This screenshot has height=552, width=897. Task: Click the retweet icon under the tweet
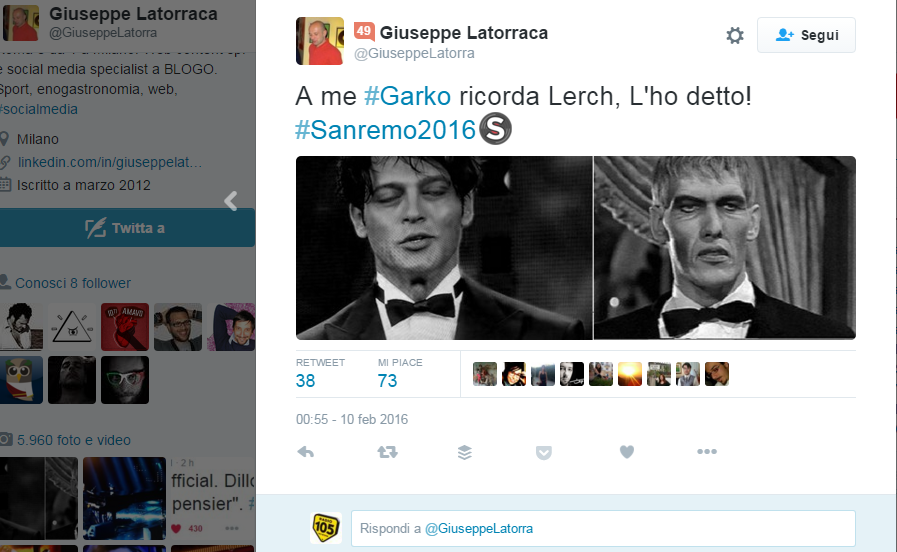387,452
